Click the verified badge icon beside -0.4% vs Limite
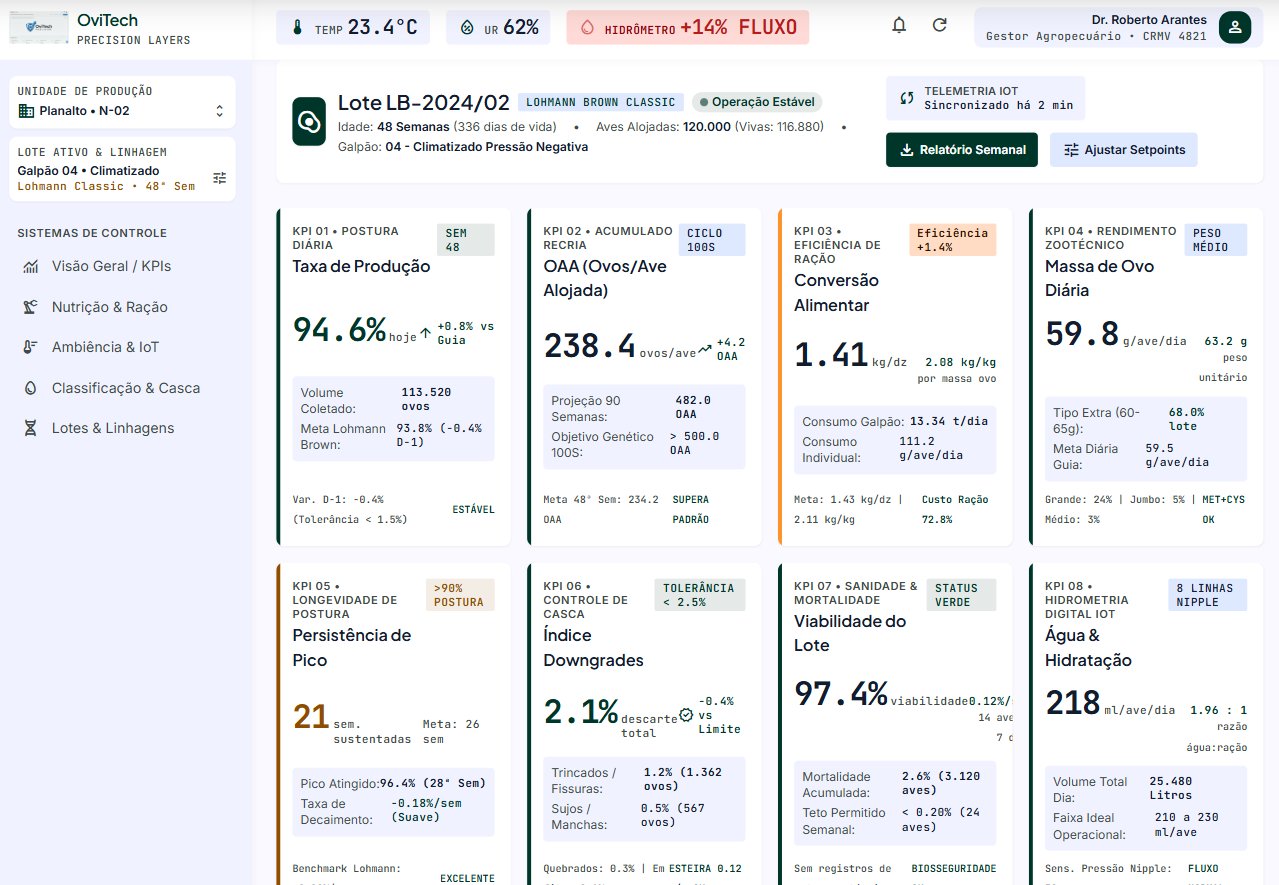 point(686,715)
